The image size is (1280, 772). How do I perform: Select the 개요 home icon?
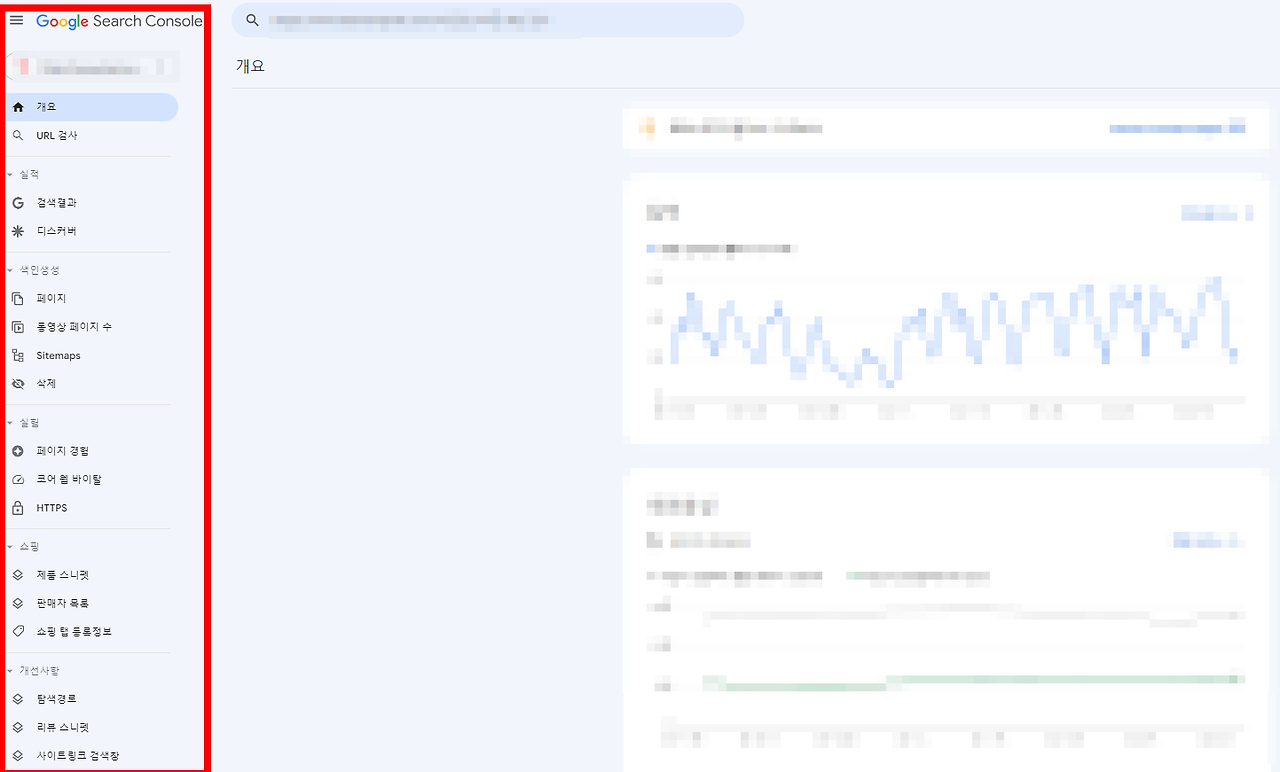coord(18,107)
